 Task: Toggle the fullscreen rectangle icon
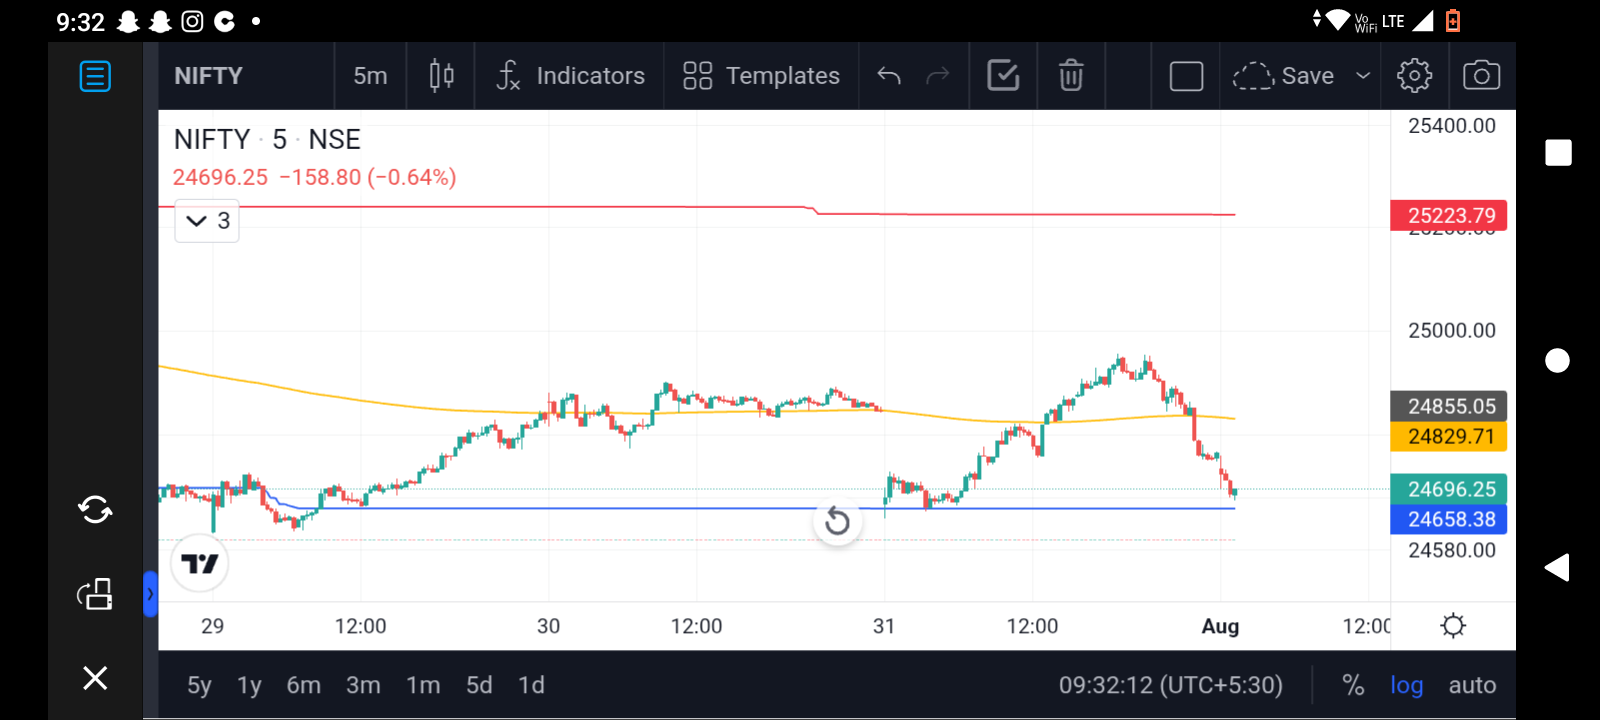[x=1186, y=76]
